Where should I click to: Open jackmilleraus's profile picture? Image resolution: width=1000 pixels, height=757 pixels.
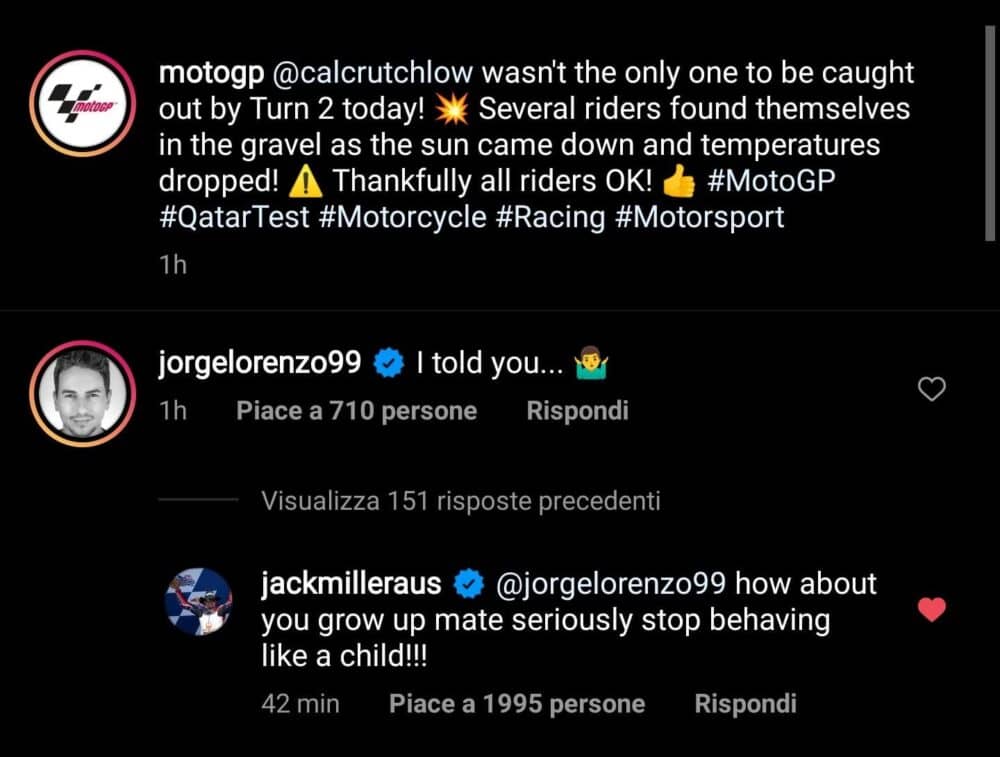(x=197, y=601)
